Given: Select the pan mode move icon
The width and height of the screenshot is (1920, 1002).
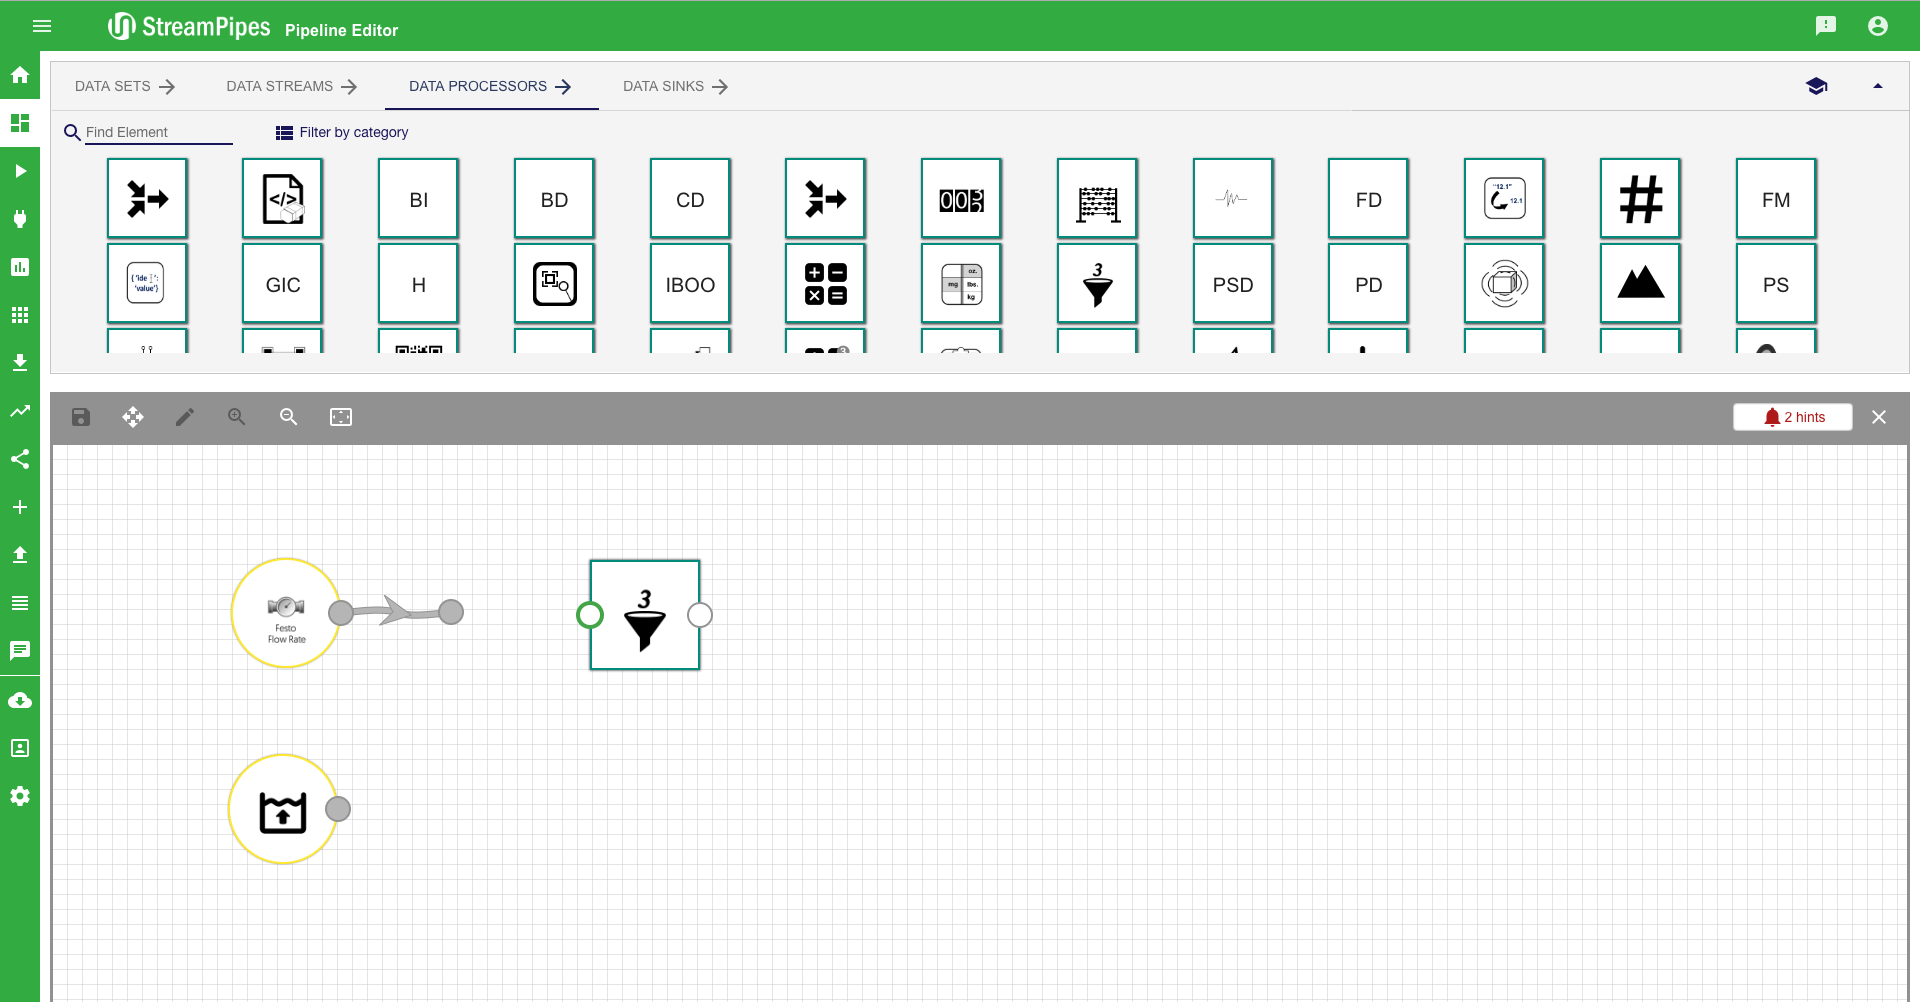Looking at the screenshot, I should click(133, 417).
